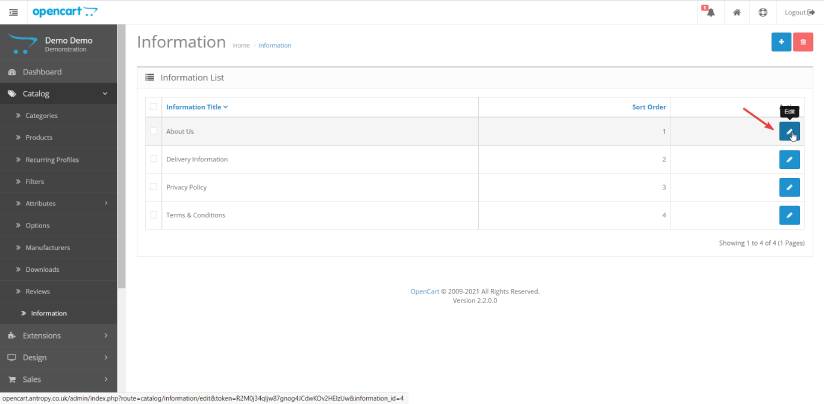Screen dimensions: 824x404
Task: Open the support lifebuoy icon
Action: [x=763, y=12]
